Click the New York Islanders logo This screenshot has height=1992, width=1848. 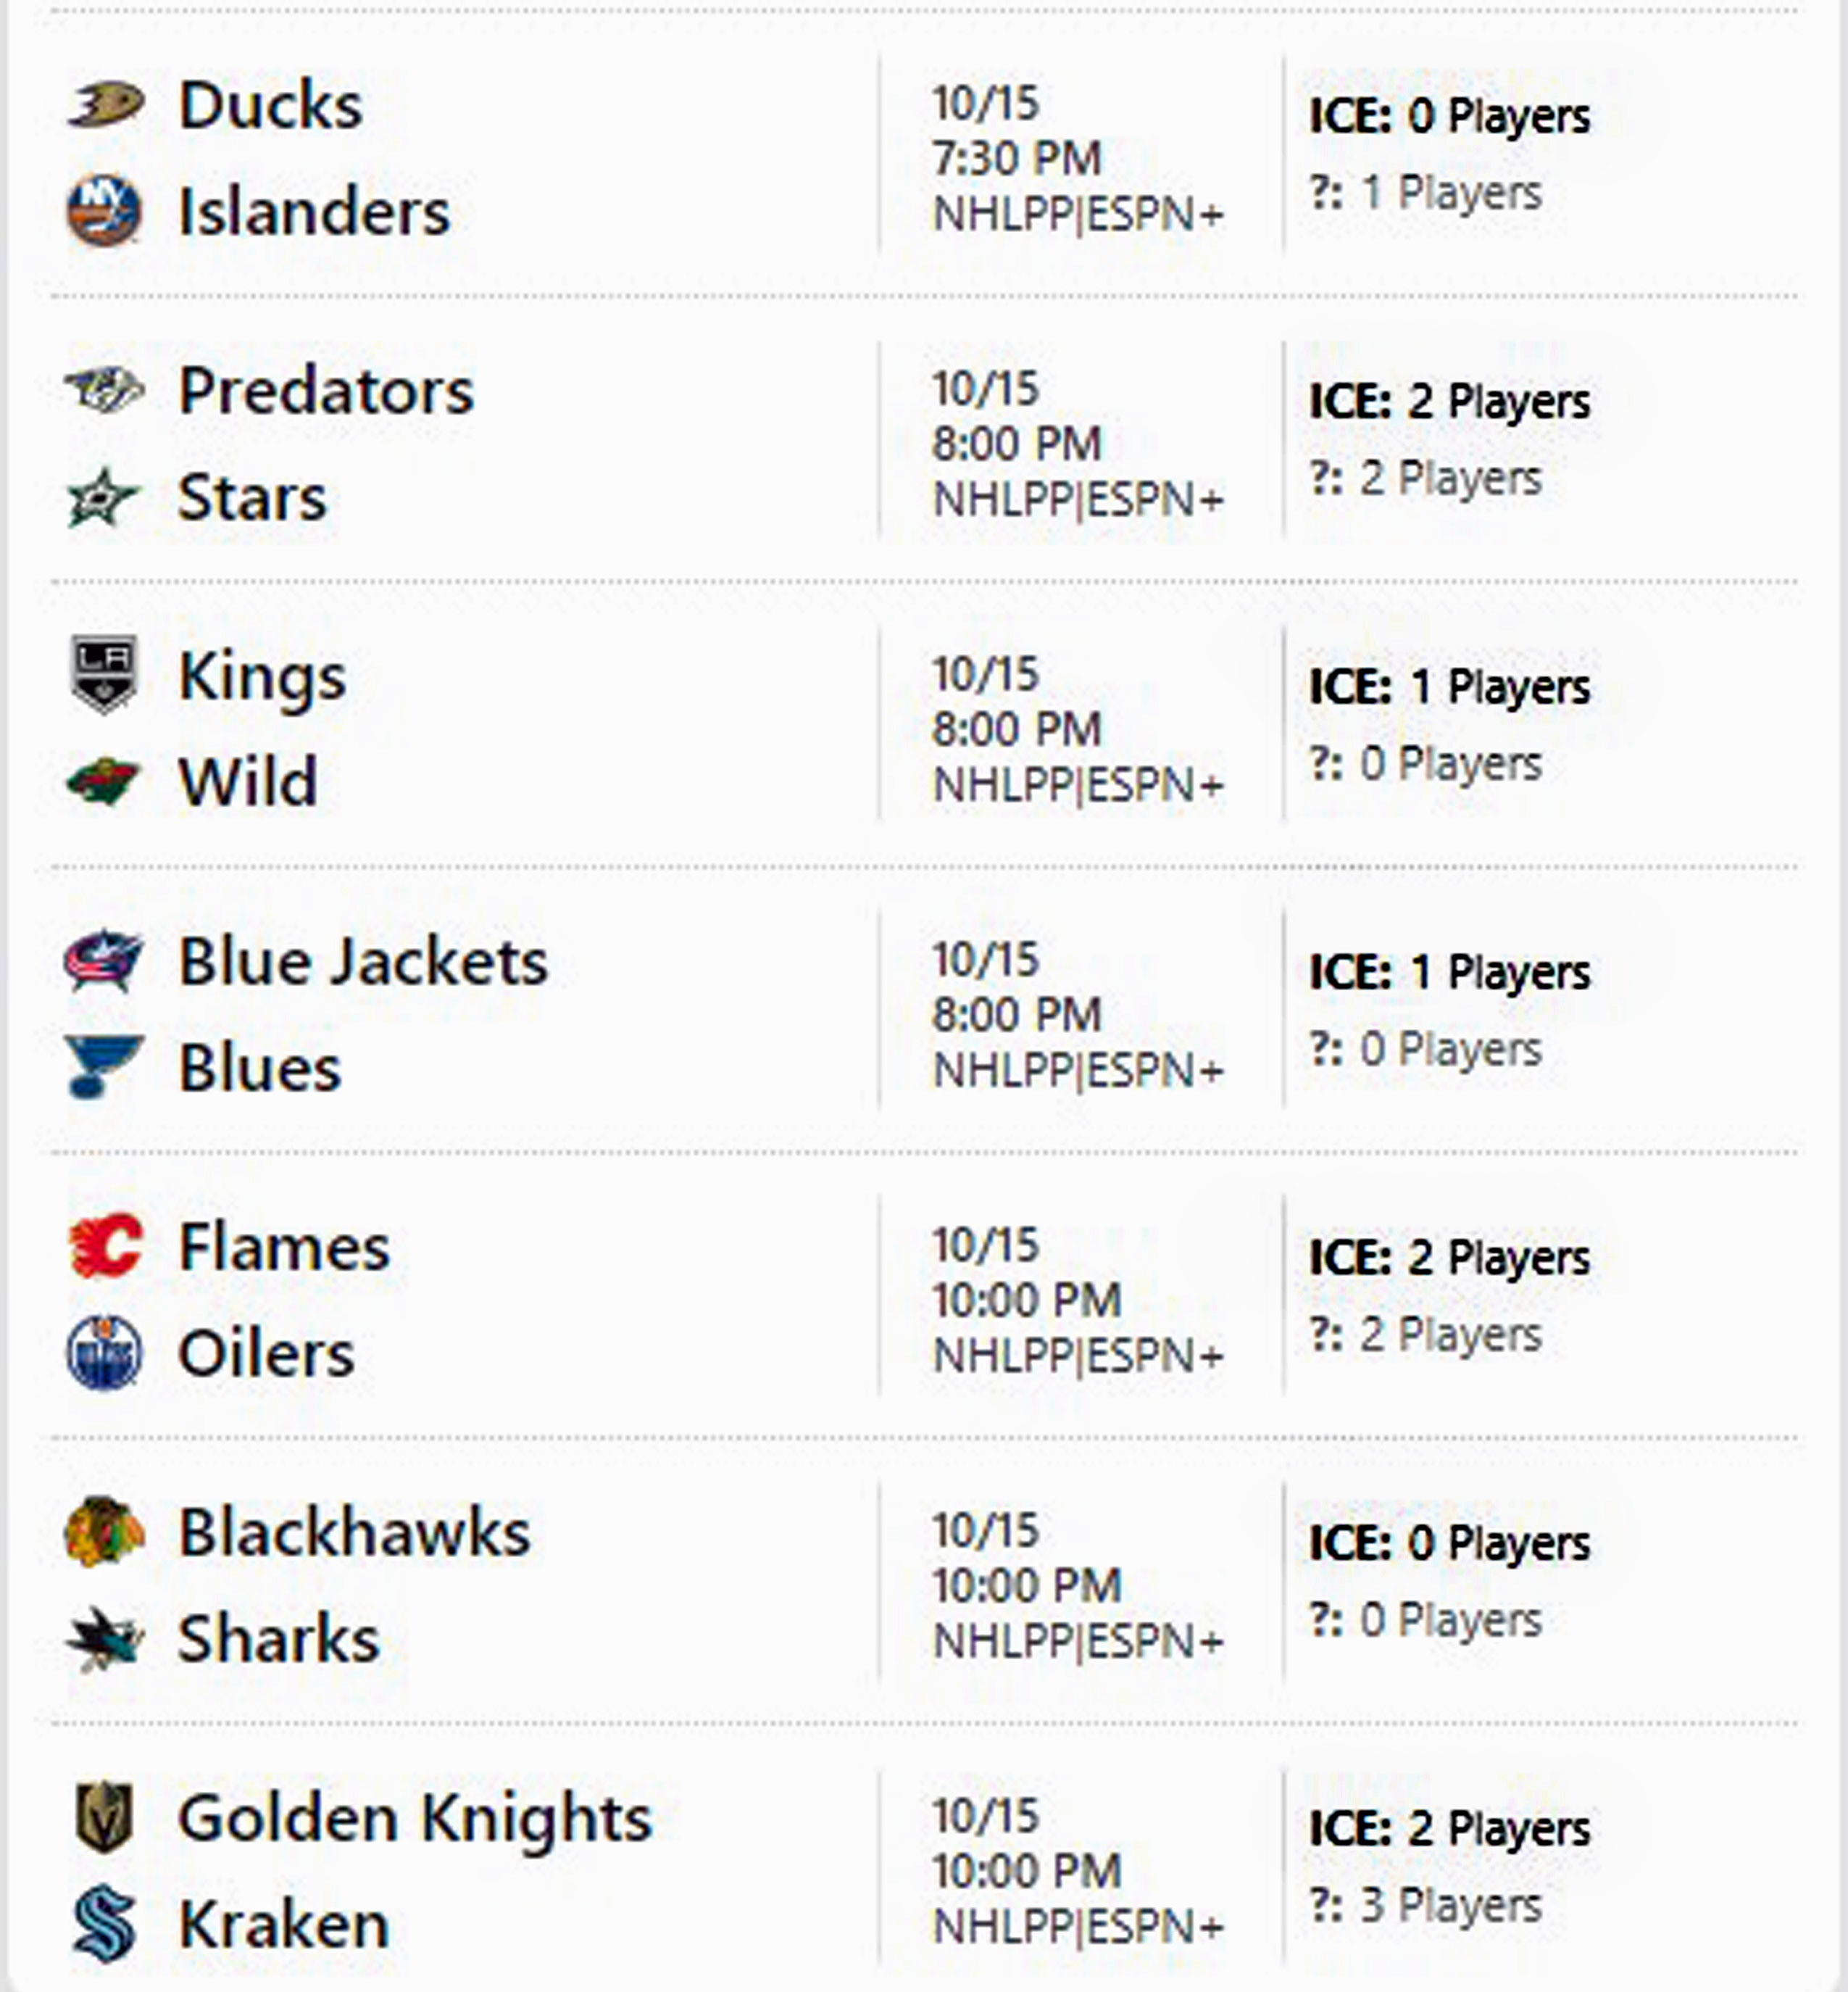tap(104, 211)
